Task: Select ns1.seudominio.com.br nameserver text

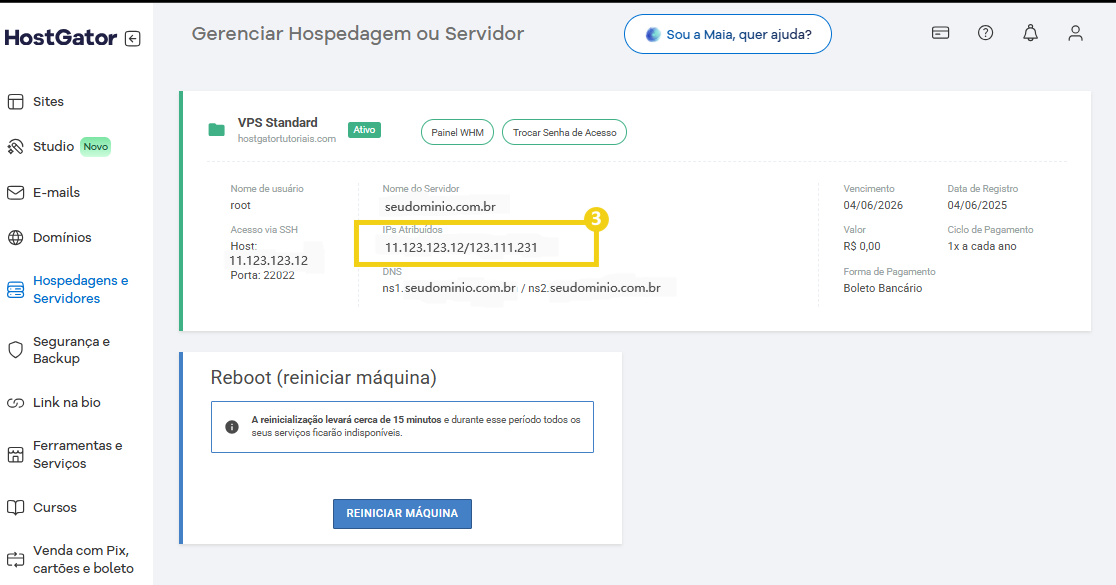Action: click(x=449, y=288)
